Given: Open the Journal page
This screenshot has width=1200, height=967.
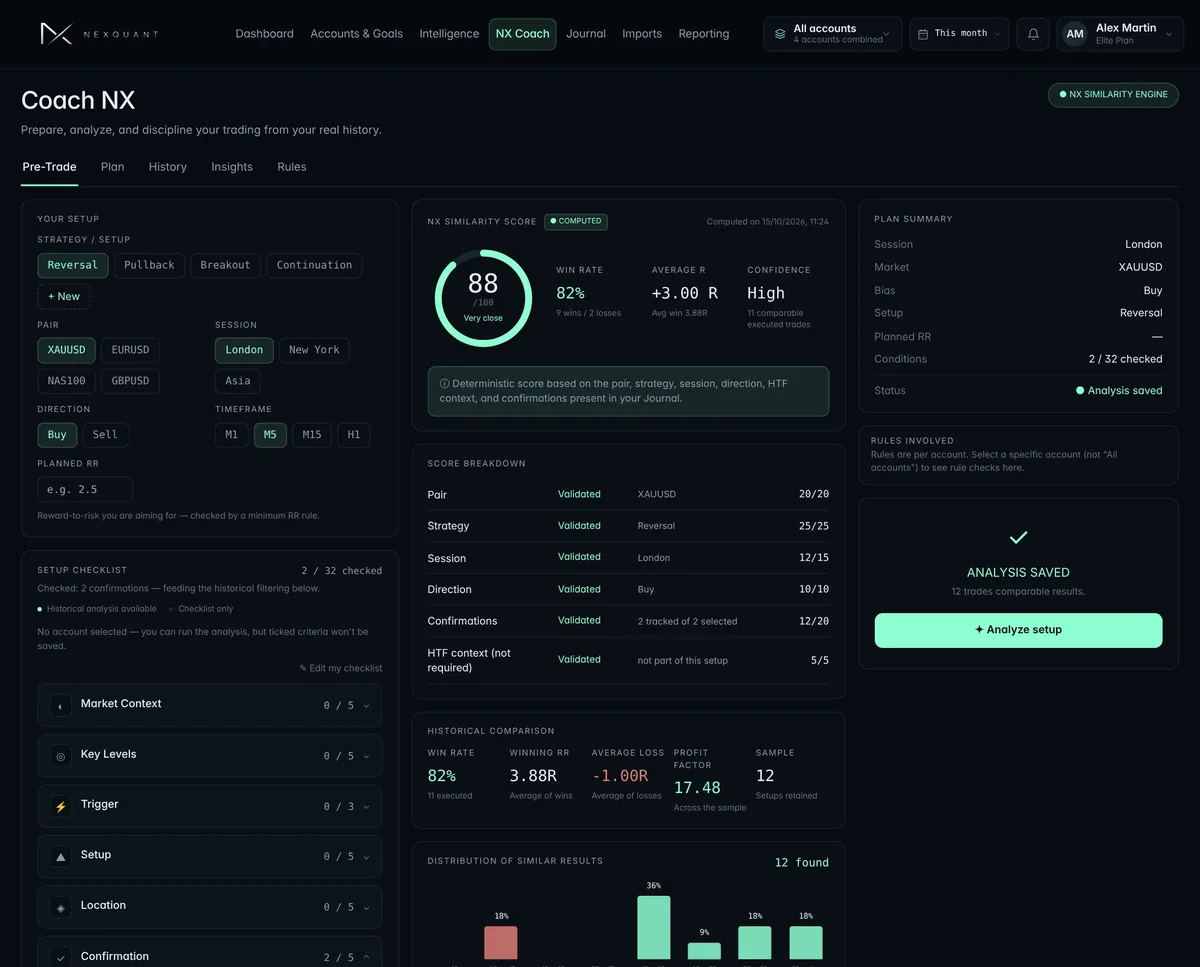Looking at the screenshot, I should [x=586, y=34].
